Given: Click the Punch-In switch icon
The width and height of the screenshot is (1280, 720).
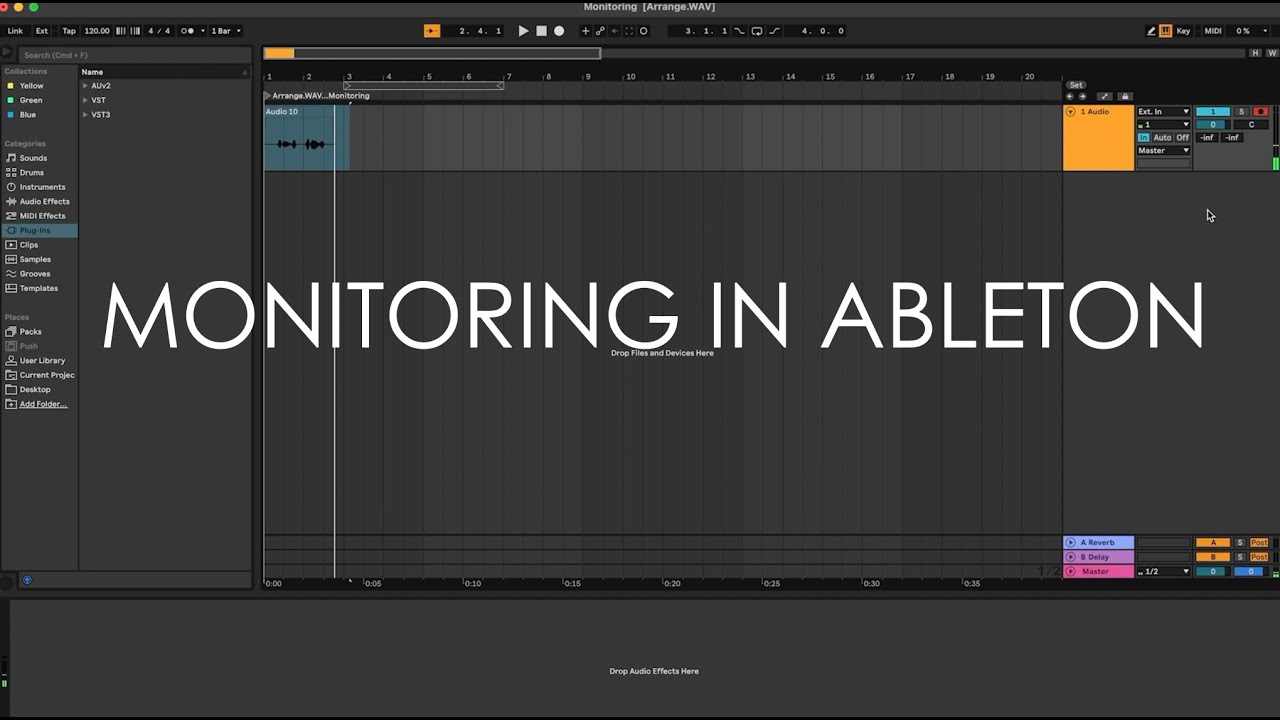Looking at the screenshot, I should tap(740, 31).
